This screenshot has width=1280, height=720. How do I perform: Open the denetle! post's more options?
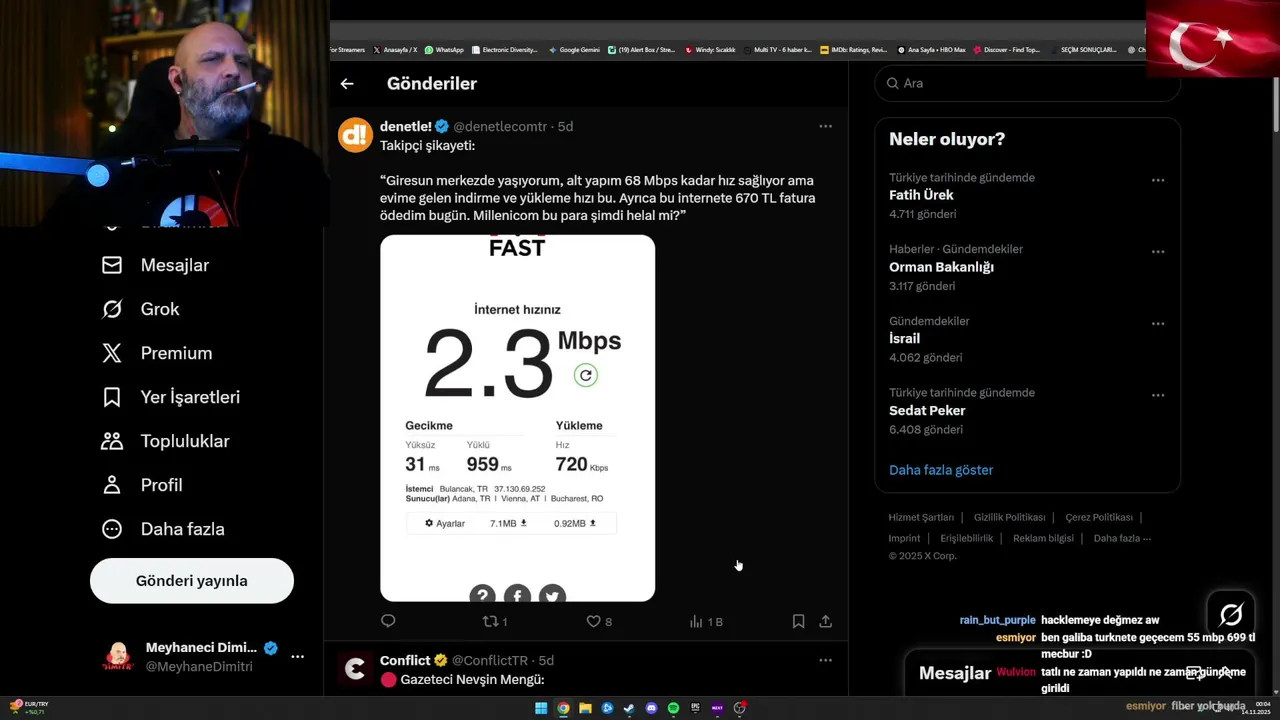tap(825, 126)
